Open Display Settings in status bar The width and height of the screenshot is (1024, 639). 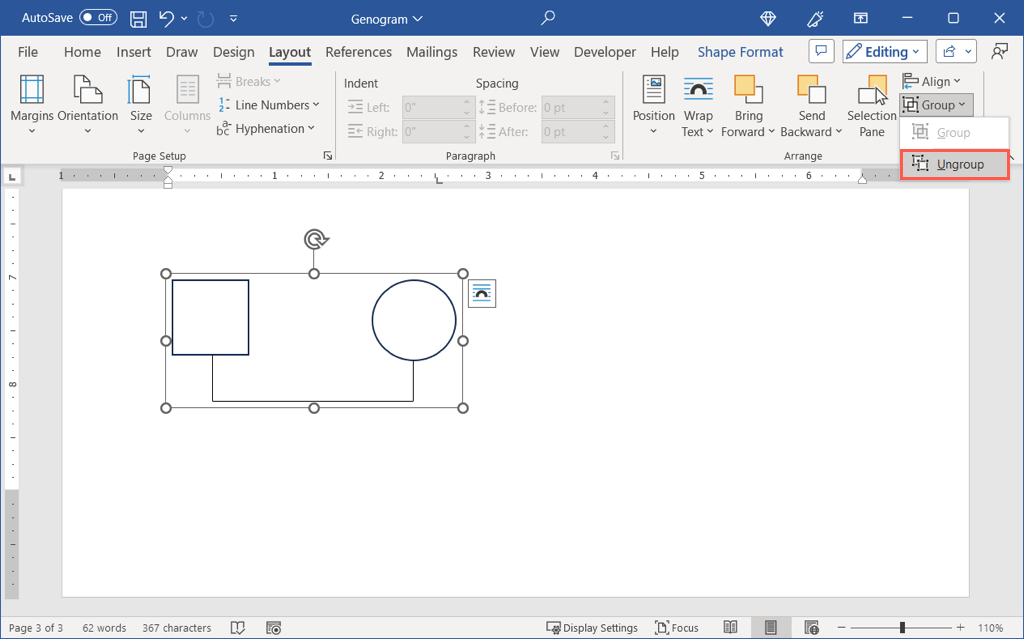pos(592,628)
